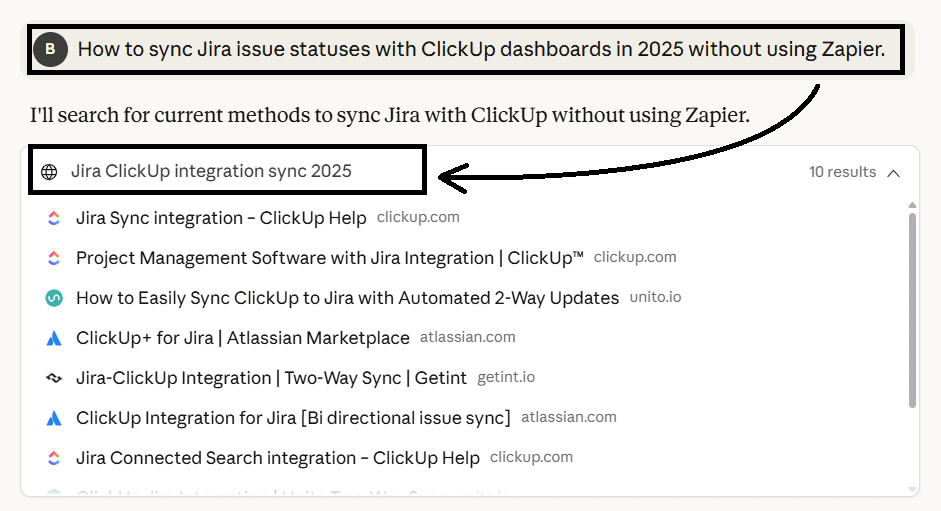This screenshot has width=941, height=511.
Task: Open Jira-ClickUp Integration Two-Way Sync Getint link
Action: pyautogui.click(x=271, y=378)
